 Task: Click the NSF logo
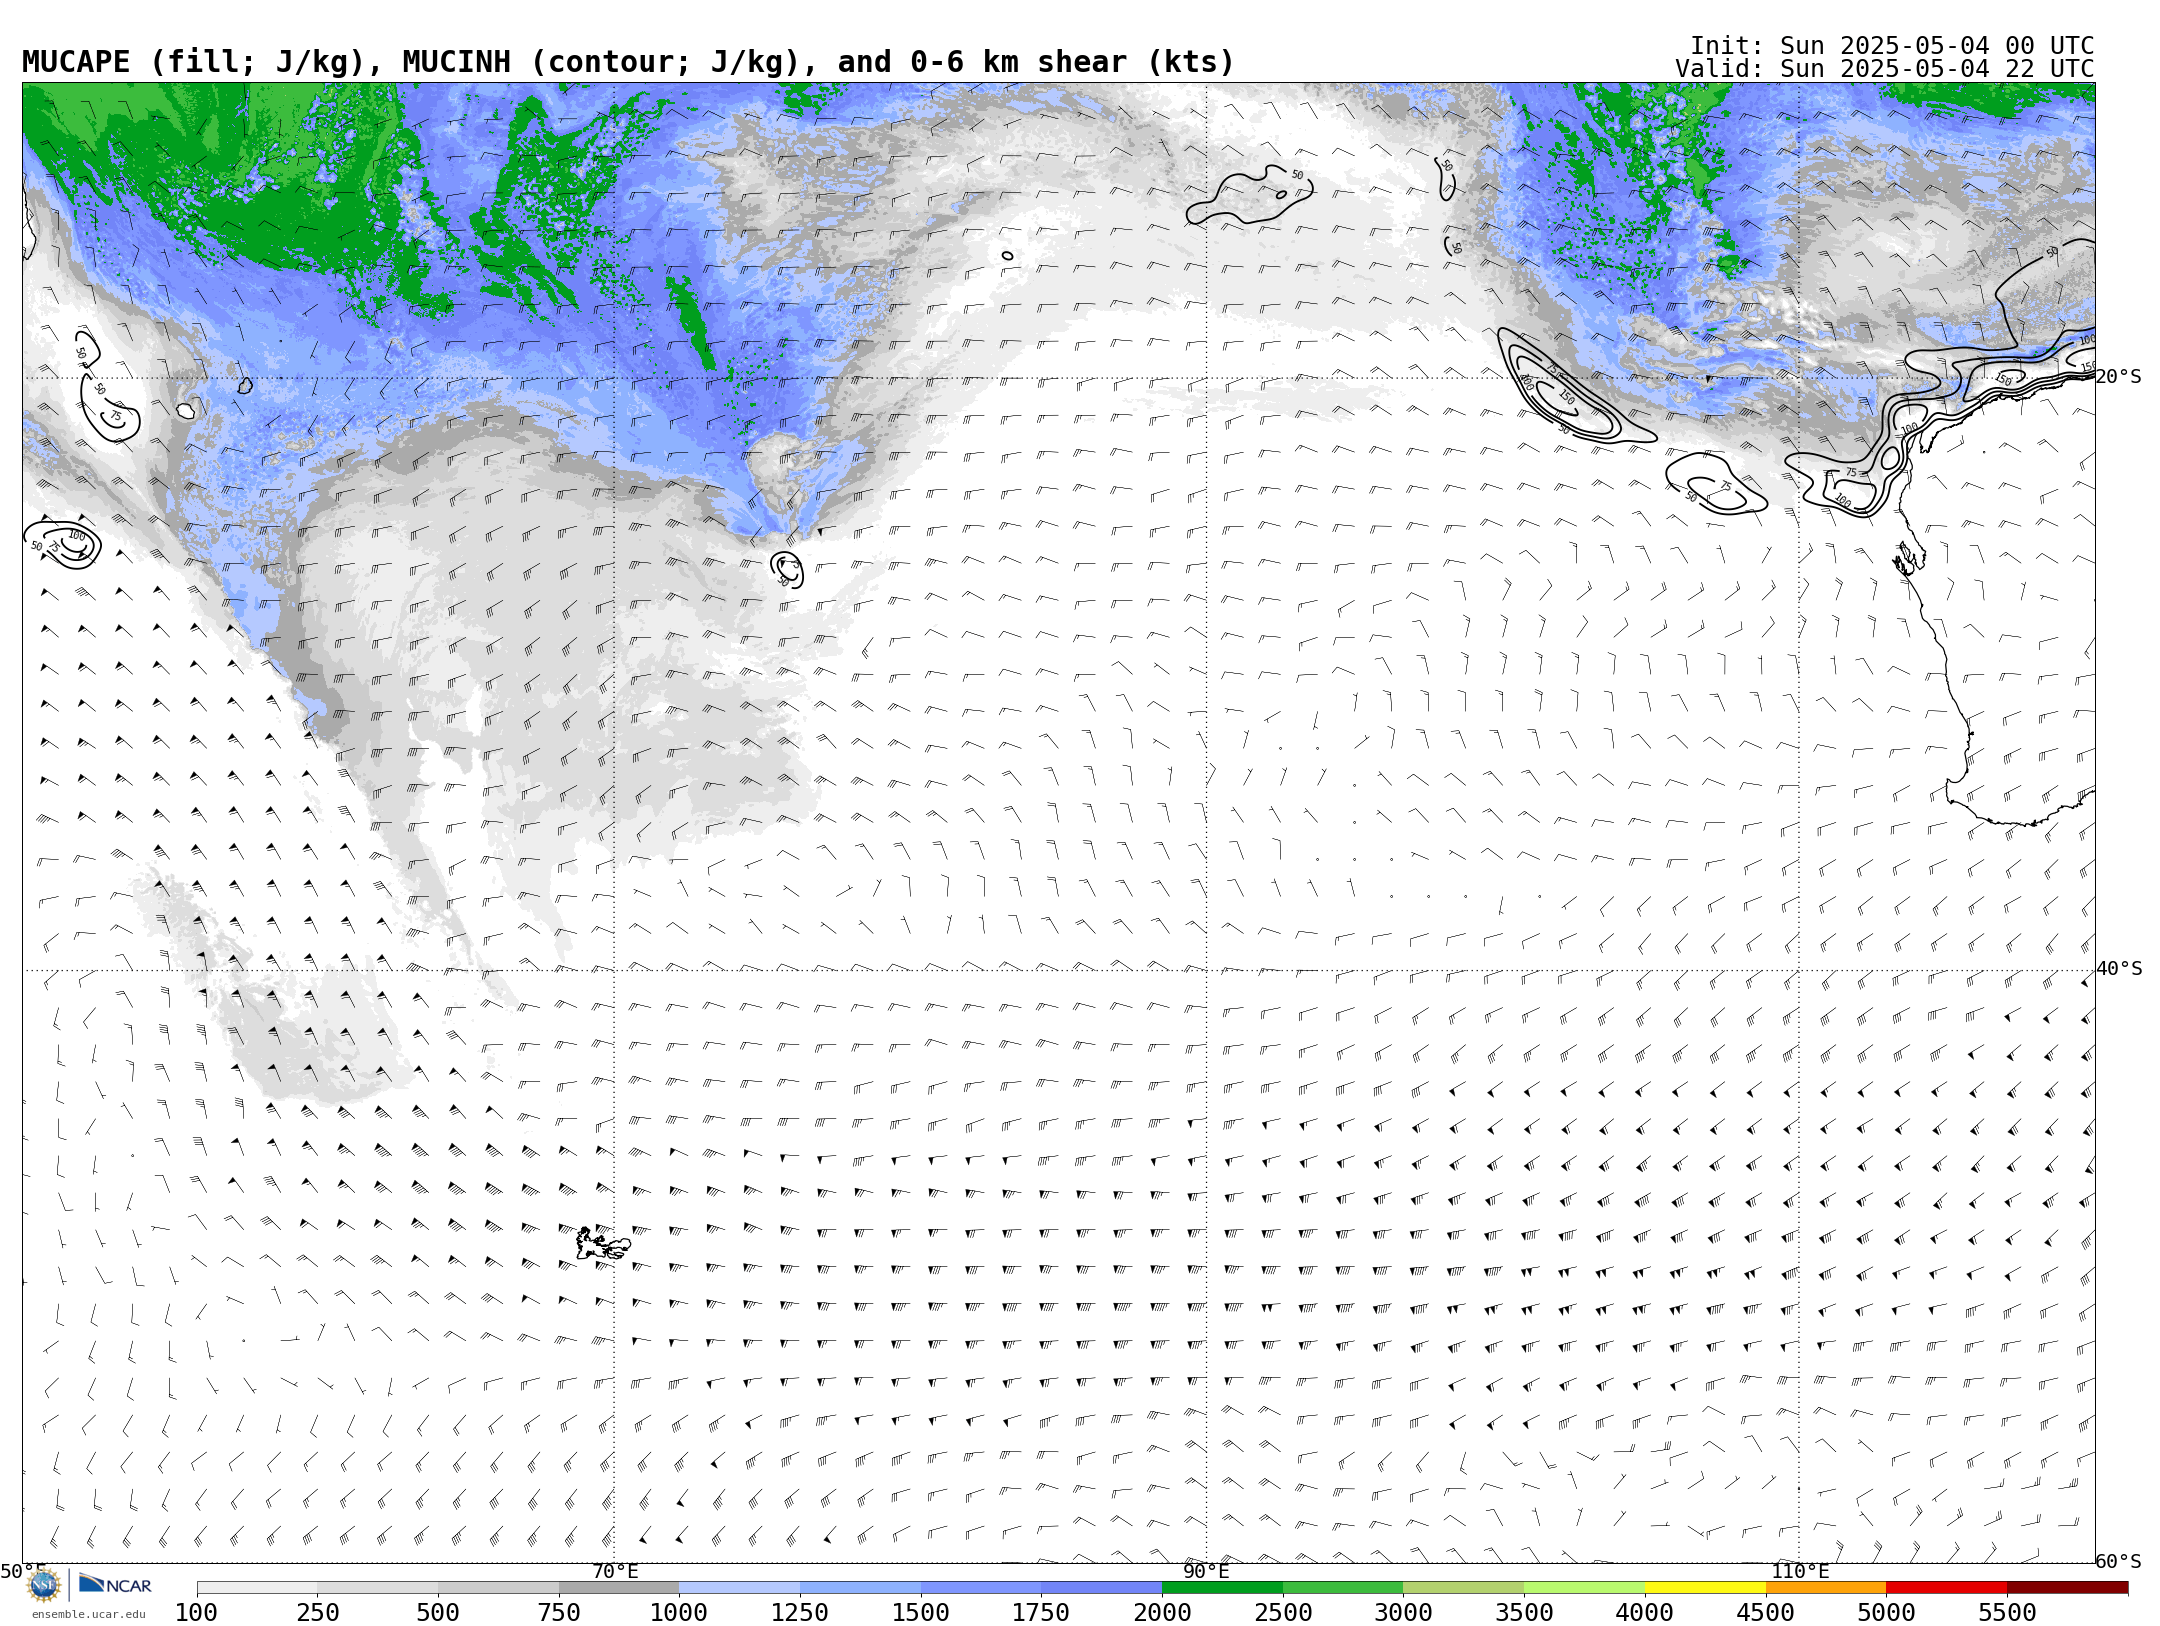coord(44,1585)
